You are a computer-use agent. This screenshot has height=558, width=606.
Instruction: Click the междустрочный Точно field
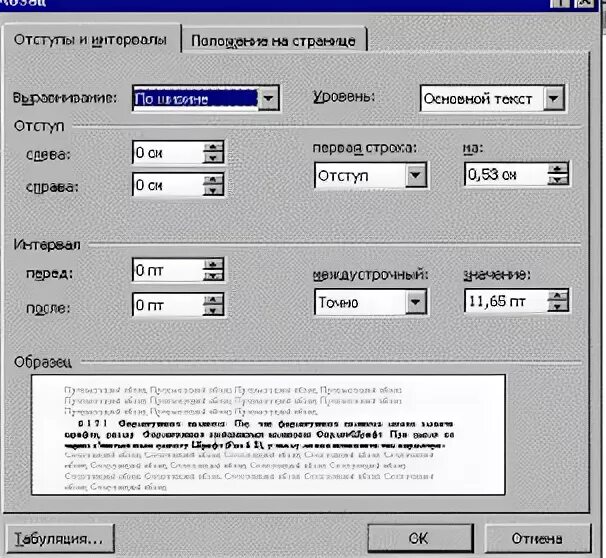(360, 302)
